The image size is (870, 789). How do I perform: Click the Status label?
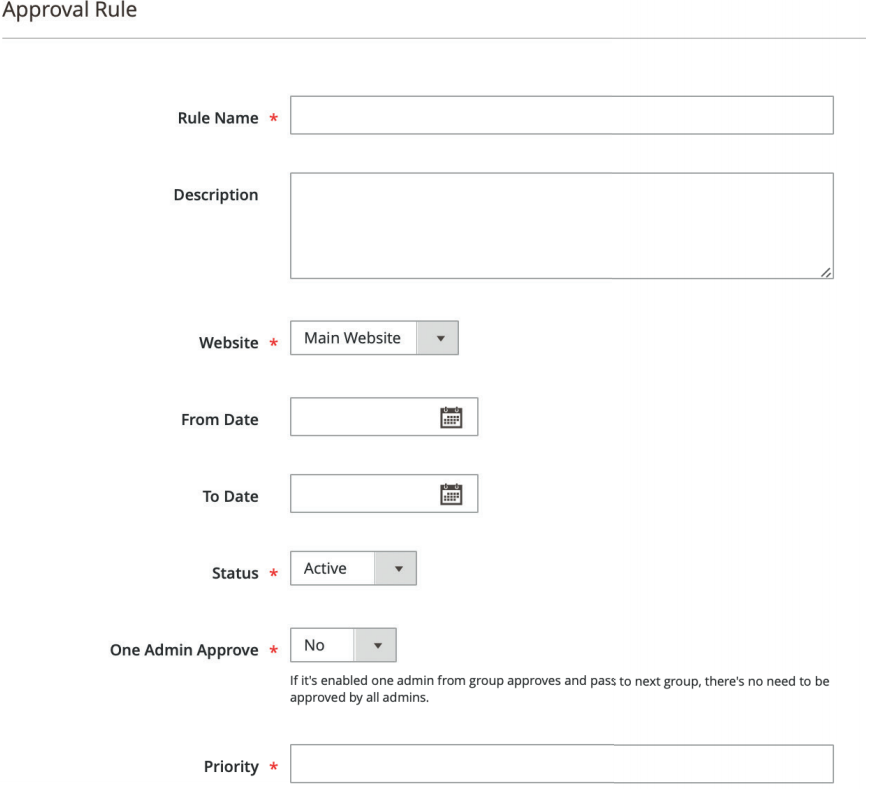pos(235,573)
